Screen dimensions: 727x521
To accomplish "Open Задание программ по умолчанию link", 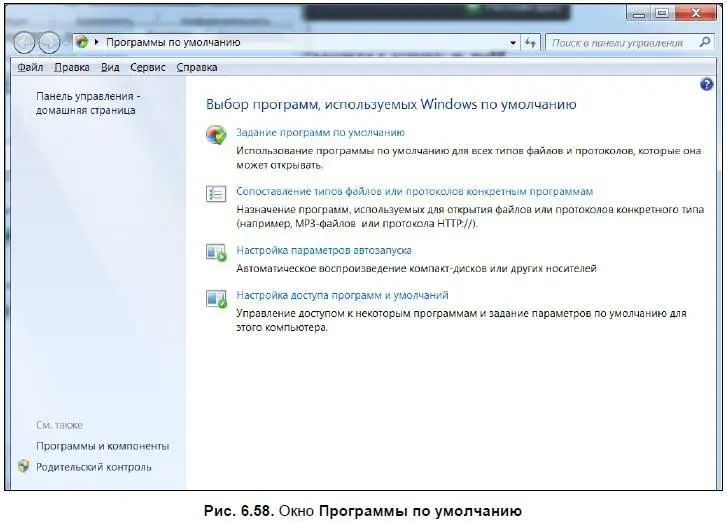I will 320,133.
